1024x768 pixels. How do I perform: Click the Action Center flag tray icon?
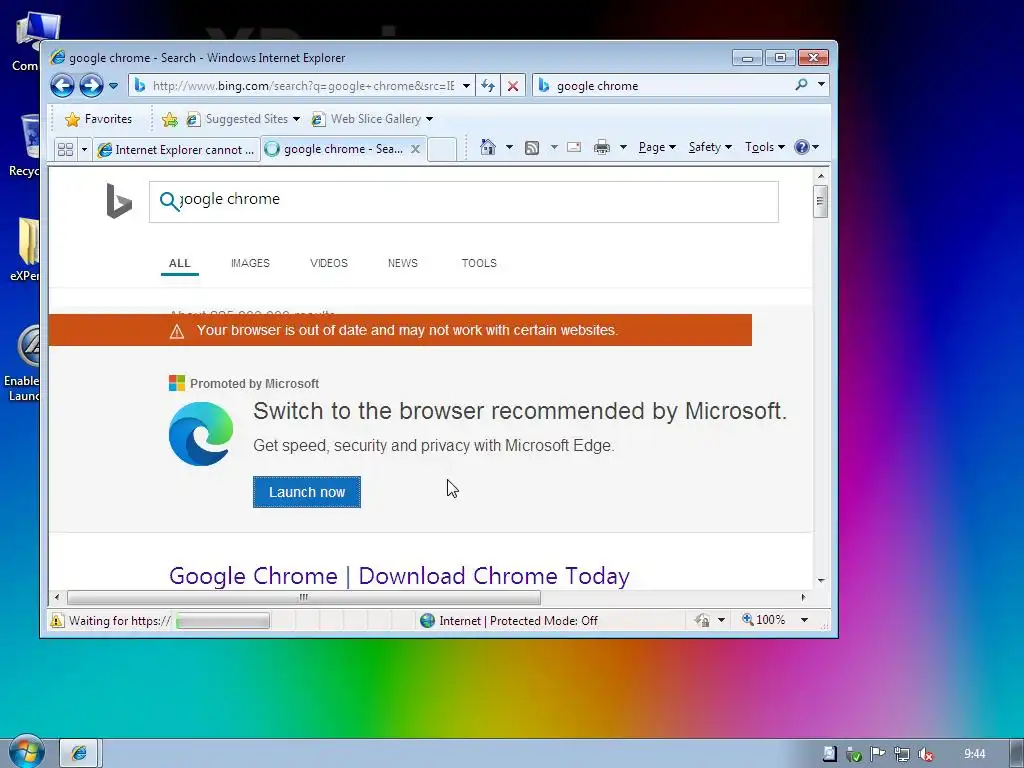pyautogui.click(x=878, y=754)
